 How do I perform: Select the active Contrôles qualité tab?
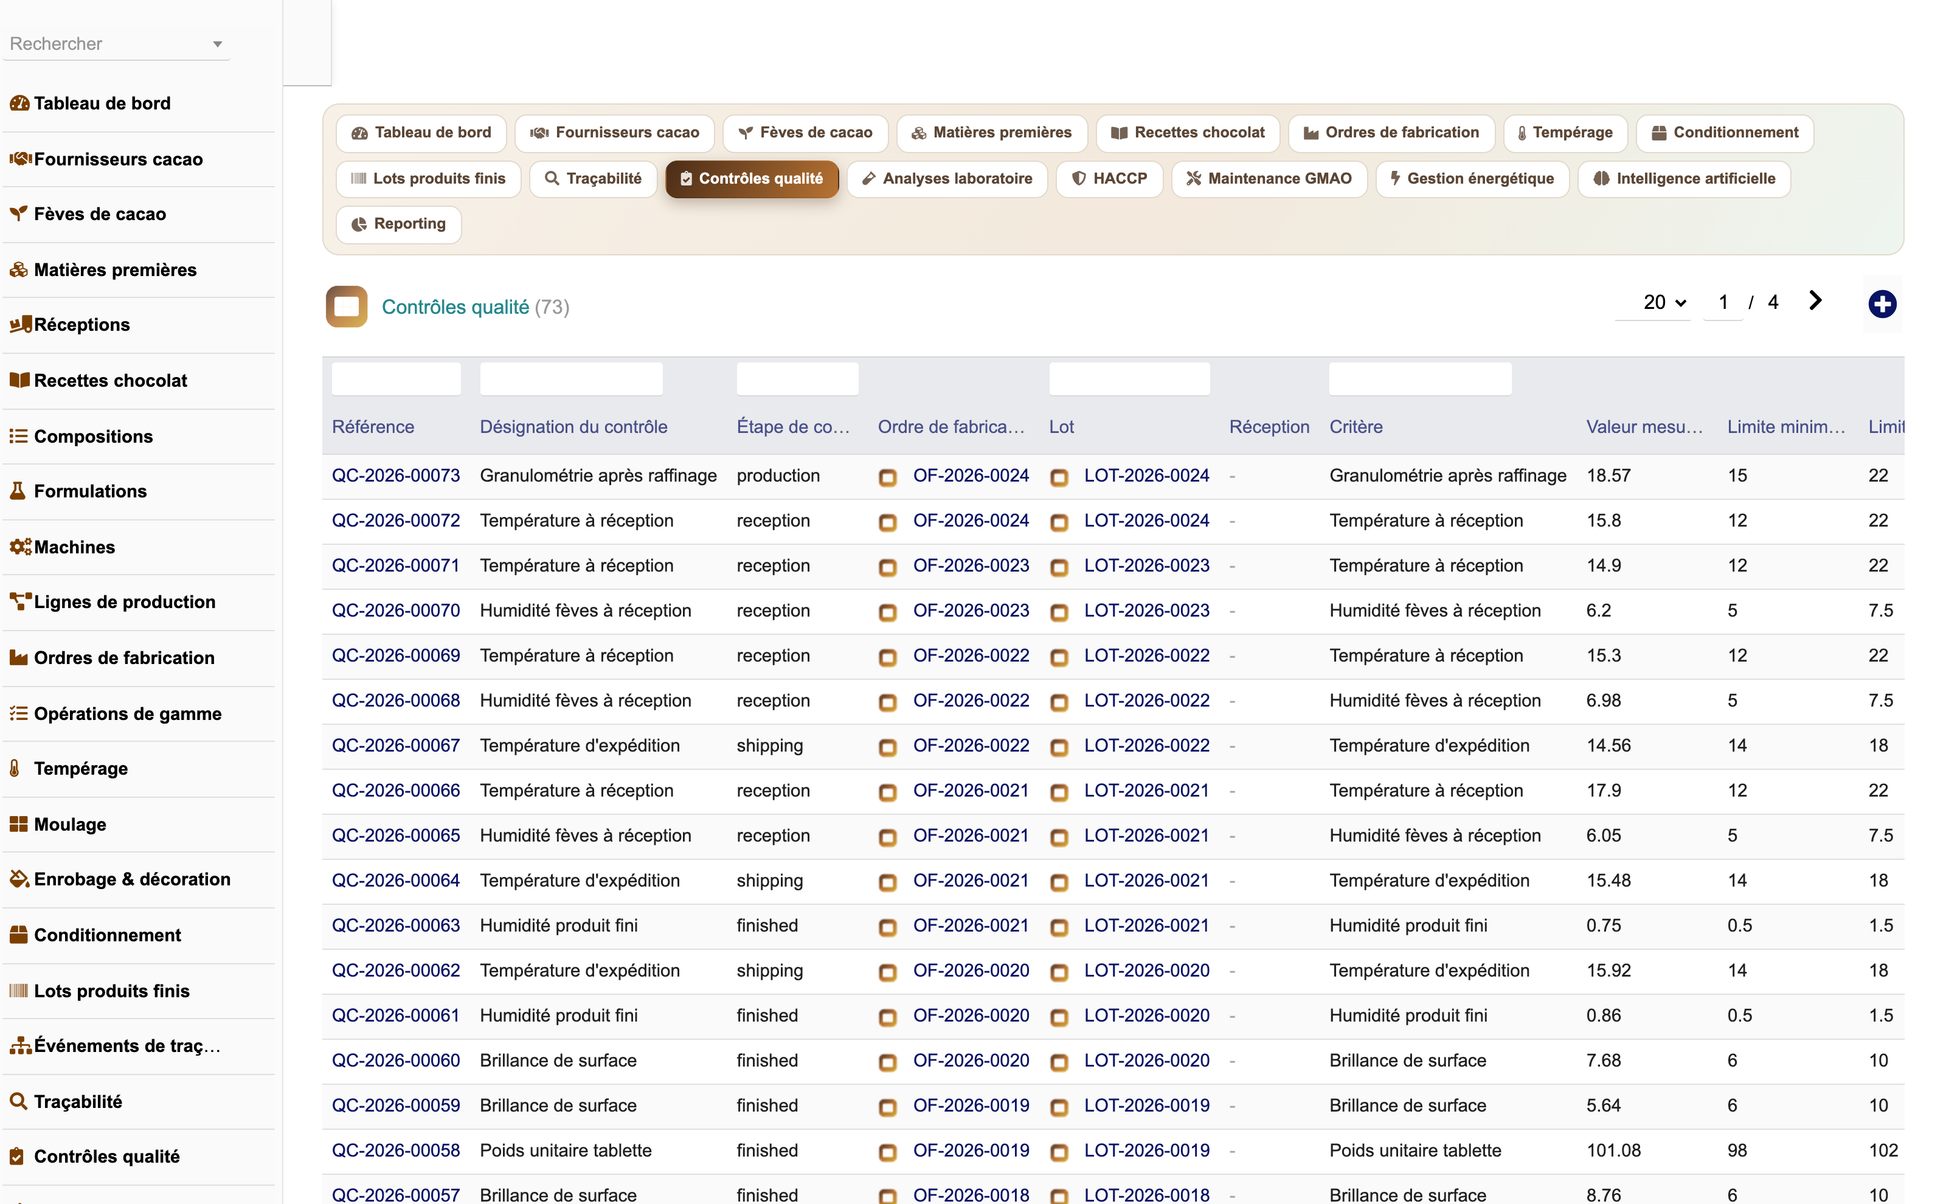pos(752,179)
